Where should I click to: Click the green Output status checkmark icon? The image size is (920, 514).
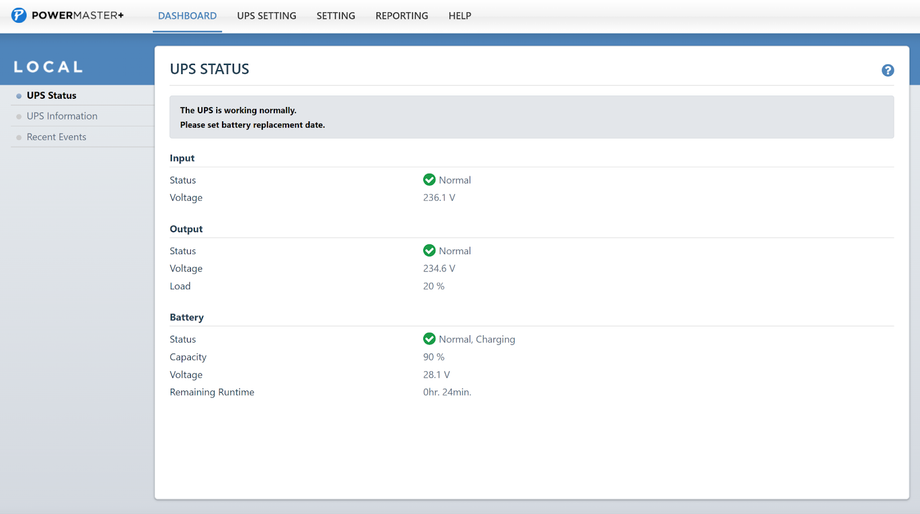point(429,251)
